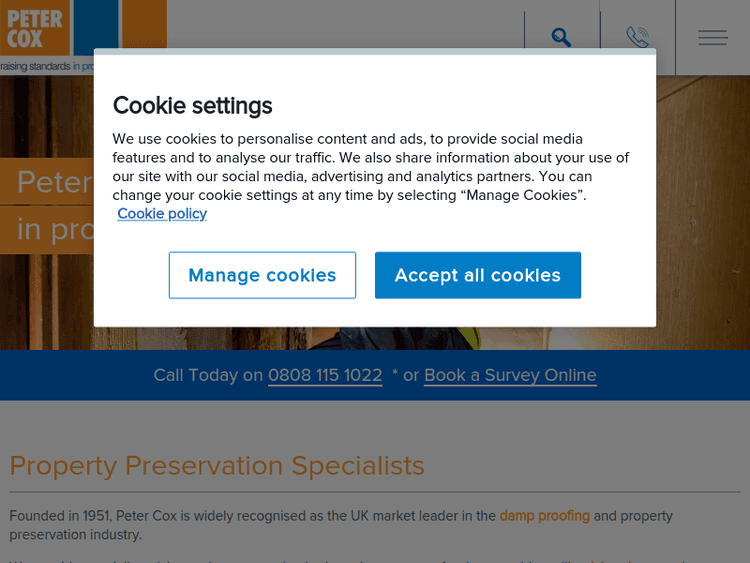Click the Property Preservation Specialists heading
Screen dimensions: 750x563
coord(217,466)
